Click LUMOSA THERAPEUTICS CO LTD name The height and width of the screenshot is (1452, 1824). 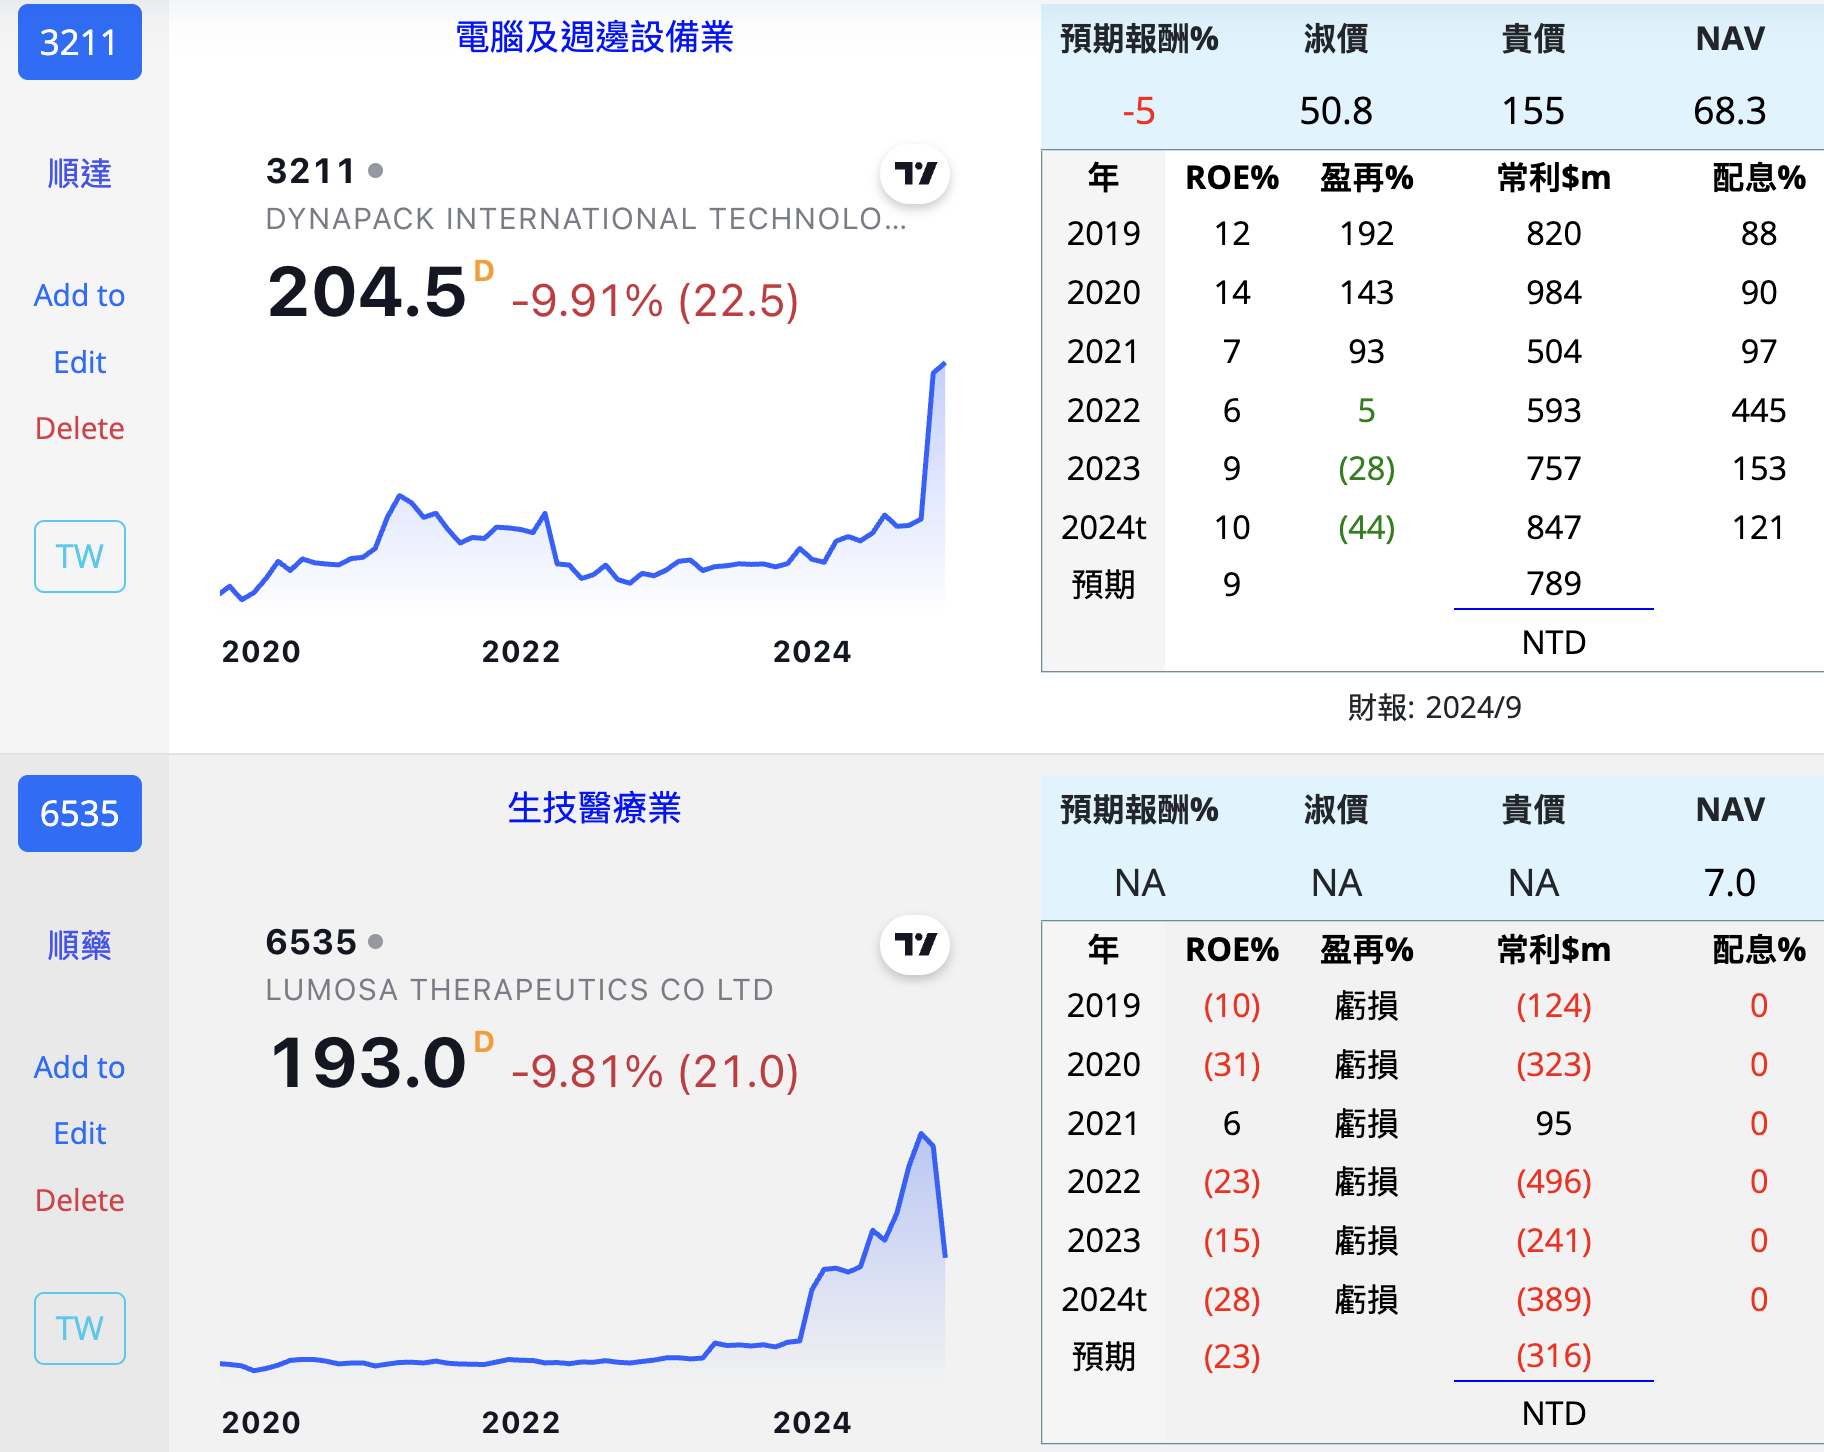520,990
